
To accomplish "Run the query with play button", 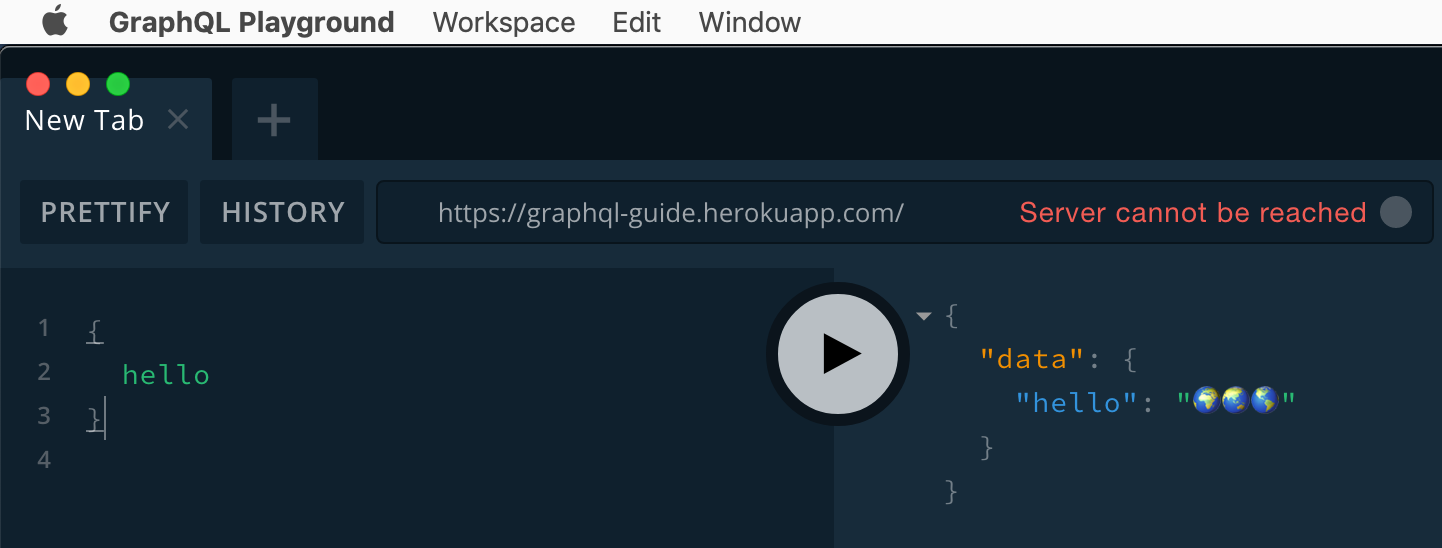I will point(838,354).
